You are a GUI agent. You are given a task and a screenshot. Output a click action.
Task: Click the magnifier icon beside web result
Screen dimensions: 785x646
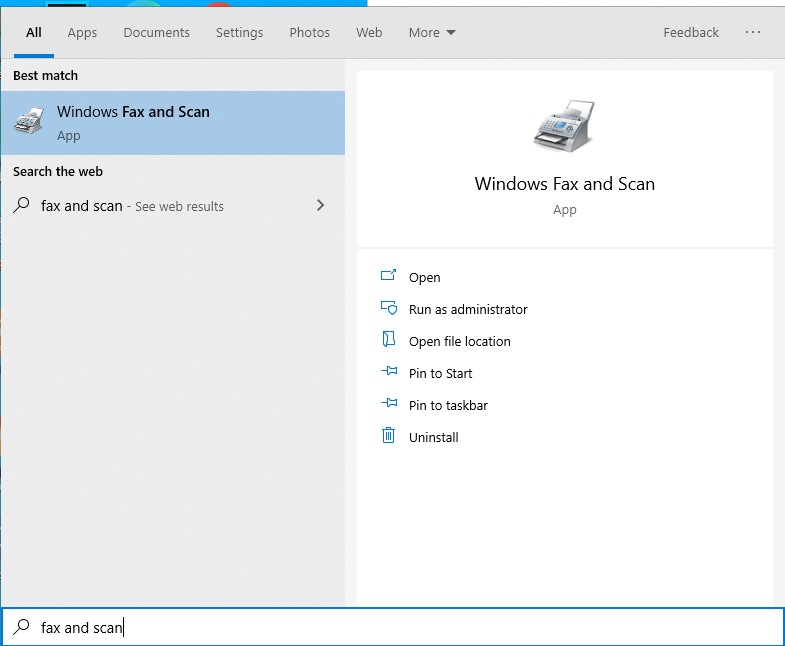coord(21,206)
